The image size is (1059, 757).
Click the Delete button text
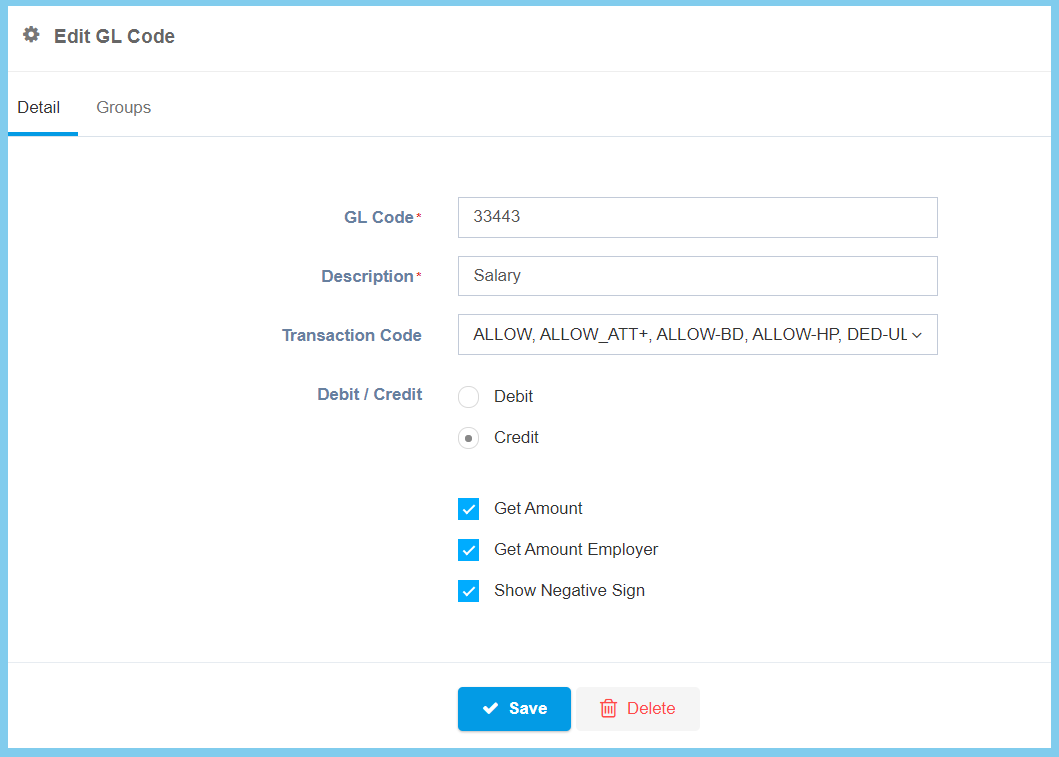tap(651, 708)
